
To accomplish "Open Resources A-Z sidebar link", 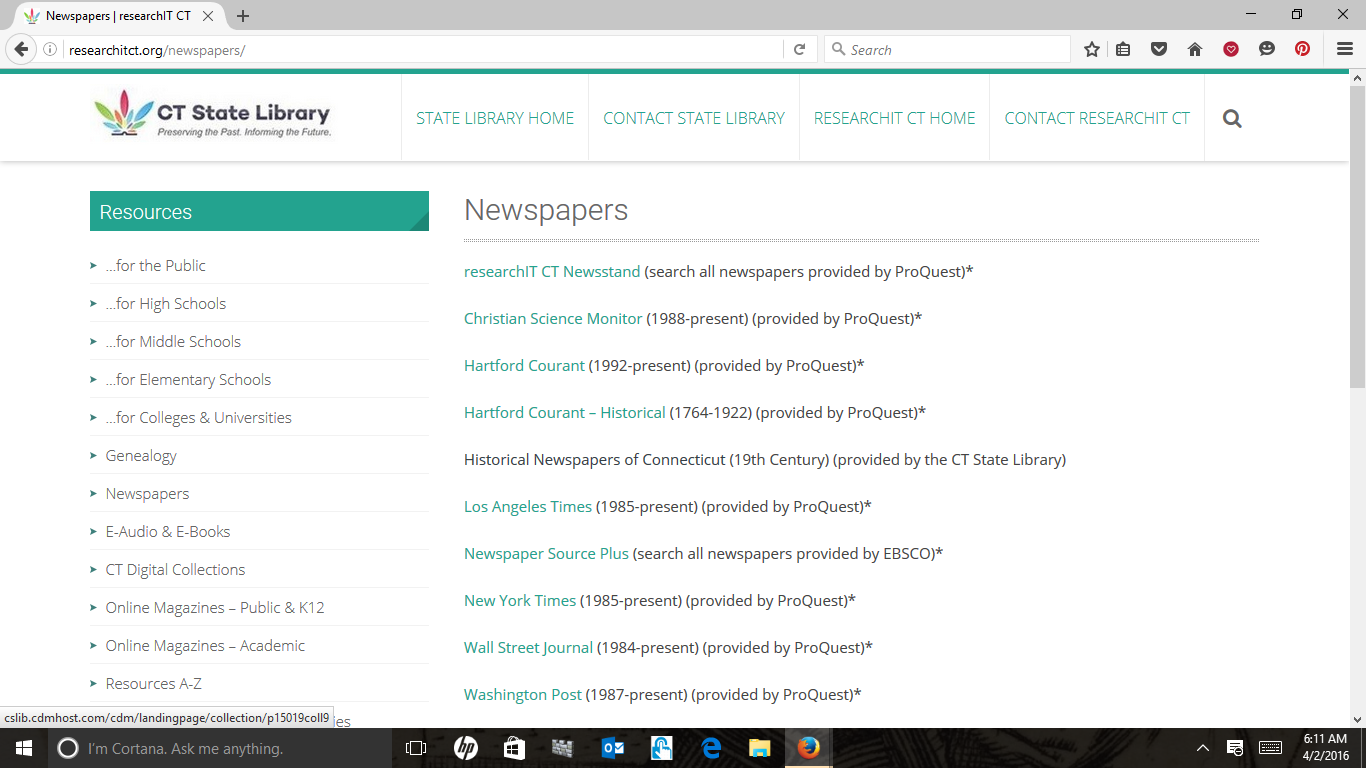I will [x=153, y=683].
